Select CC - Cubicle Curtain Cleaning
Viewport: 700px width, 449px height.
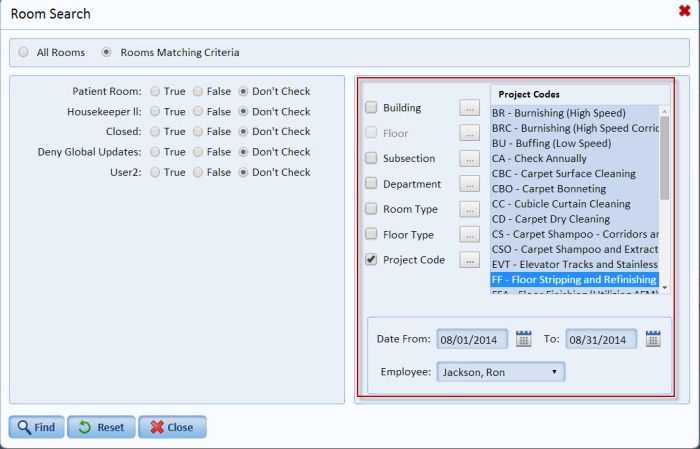click(x=575, y=204)
